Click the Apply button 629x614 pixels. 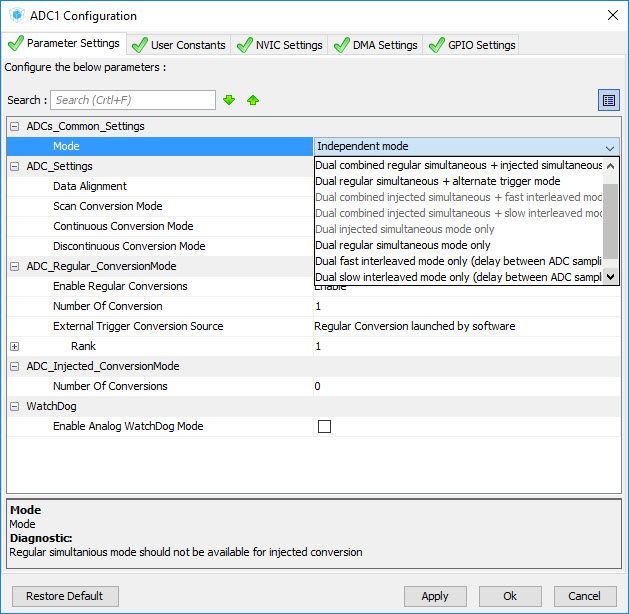435,596
